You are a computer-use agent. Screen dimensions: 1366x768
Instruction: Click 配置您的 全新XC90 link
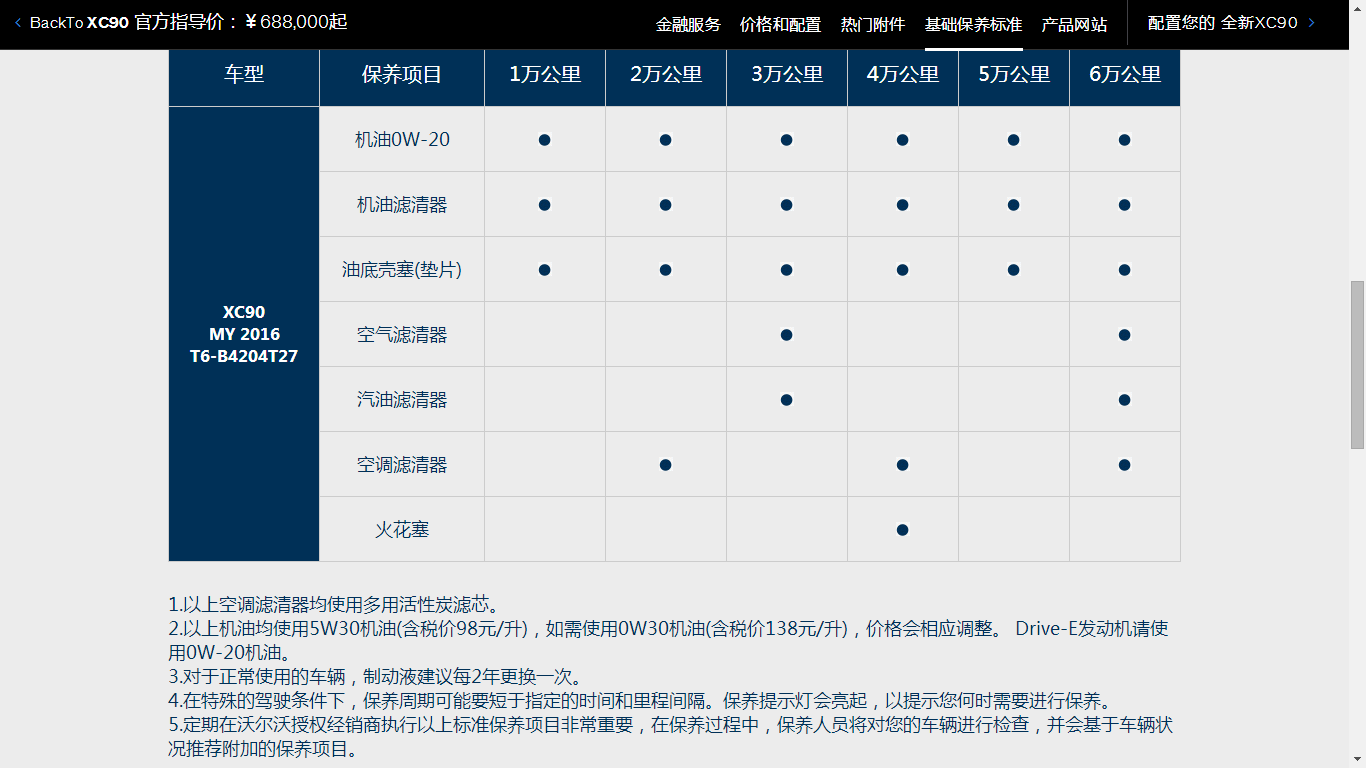pos(1222,23)
